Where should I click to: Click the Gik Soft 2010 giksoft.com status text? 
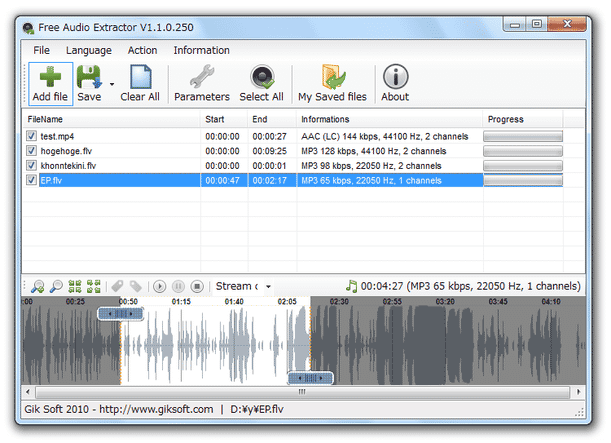(x=119, y=409)
